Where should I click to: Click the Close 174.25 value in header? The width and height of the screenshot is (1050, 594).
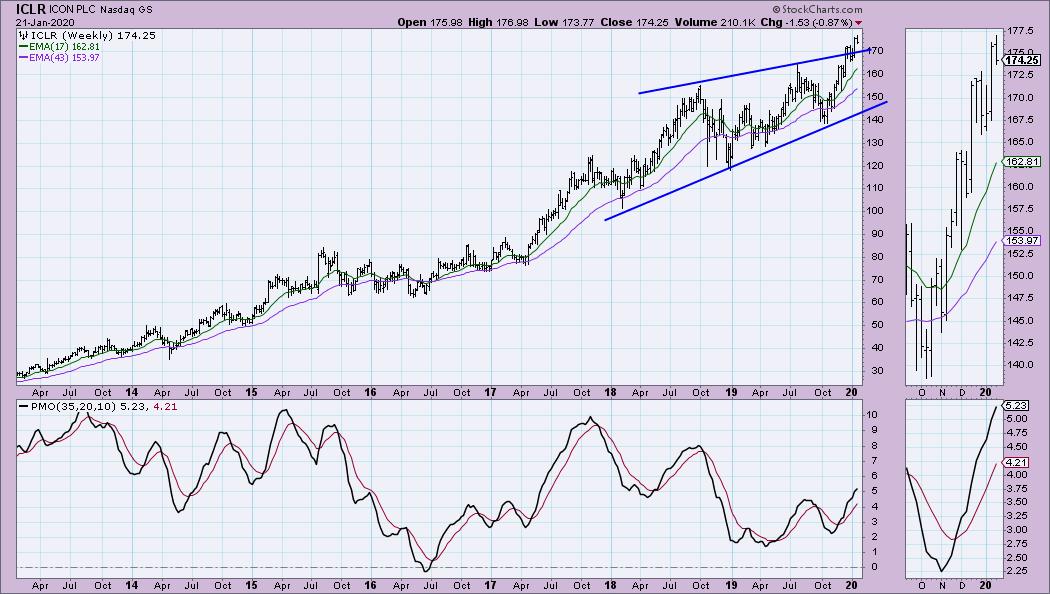(634, 22)
